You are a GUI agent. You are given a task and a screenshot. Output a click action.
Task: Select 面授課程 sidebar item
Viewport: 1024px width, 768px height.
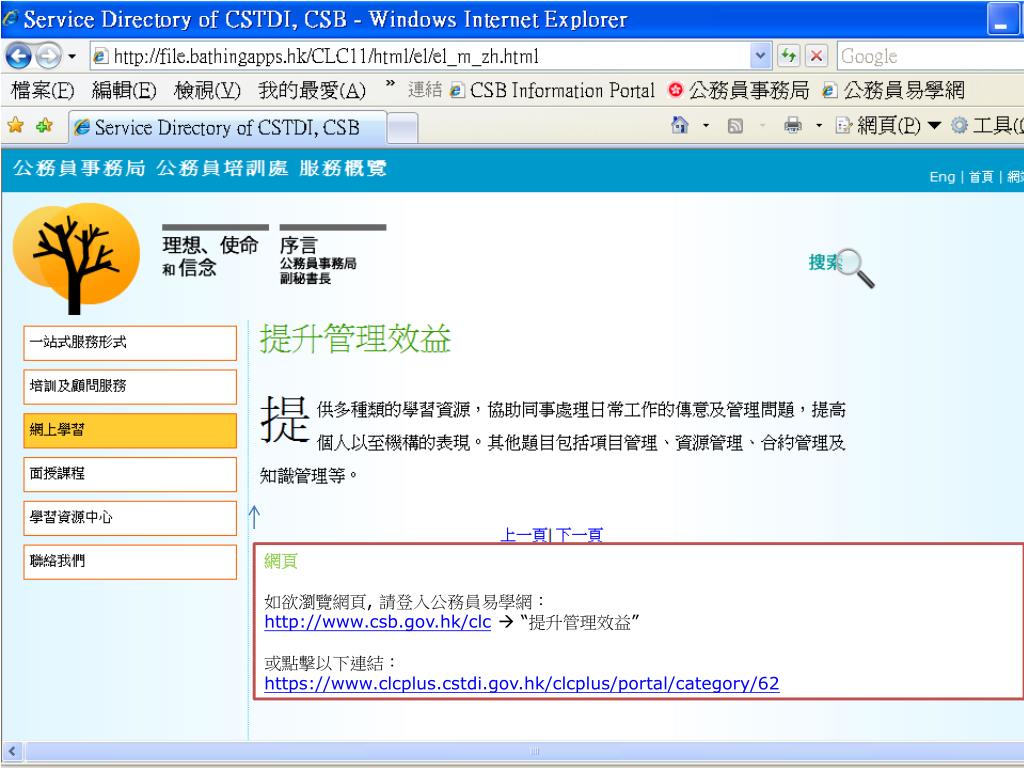point(130,474)
